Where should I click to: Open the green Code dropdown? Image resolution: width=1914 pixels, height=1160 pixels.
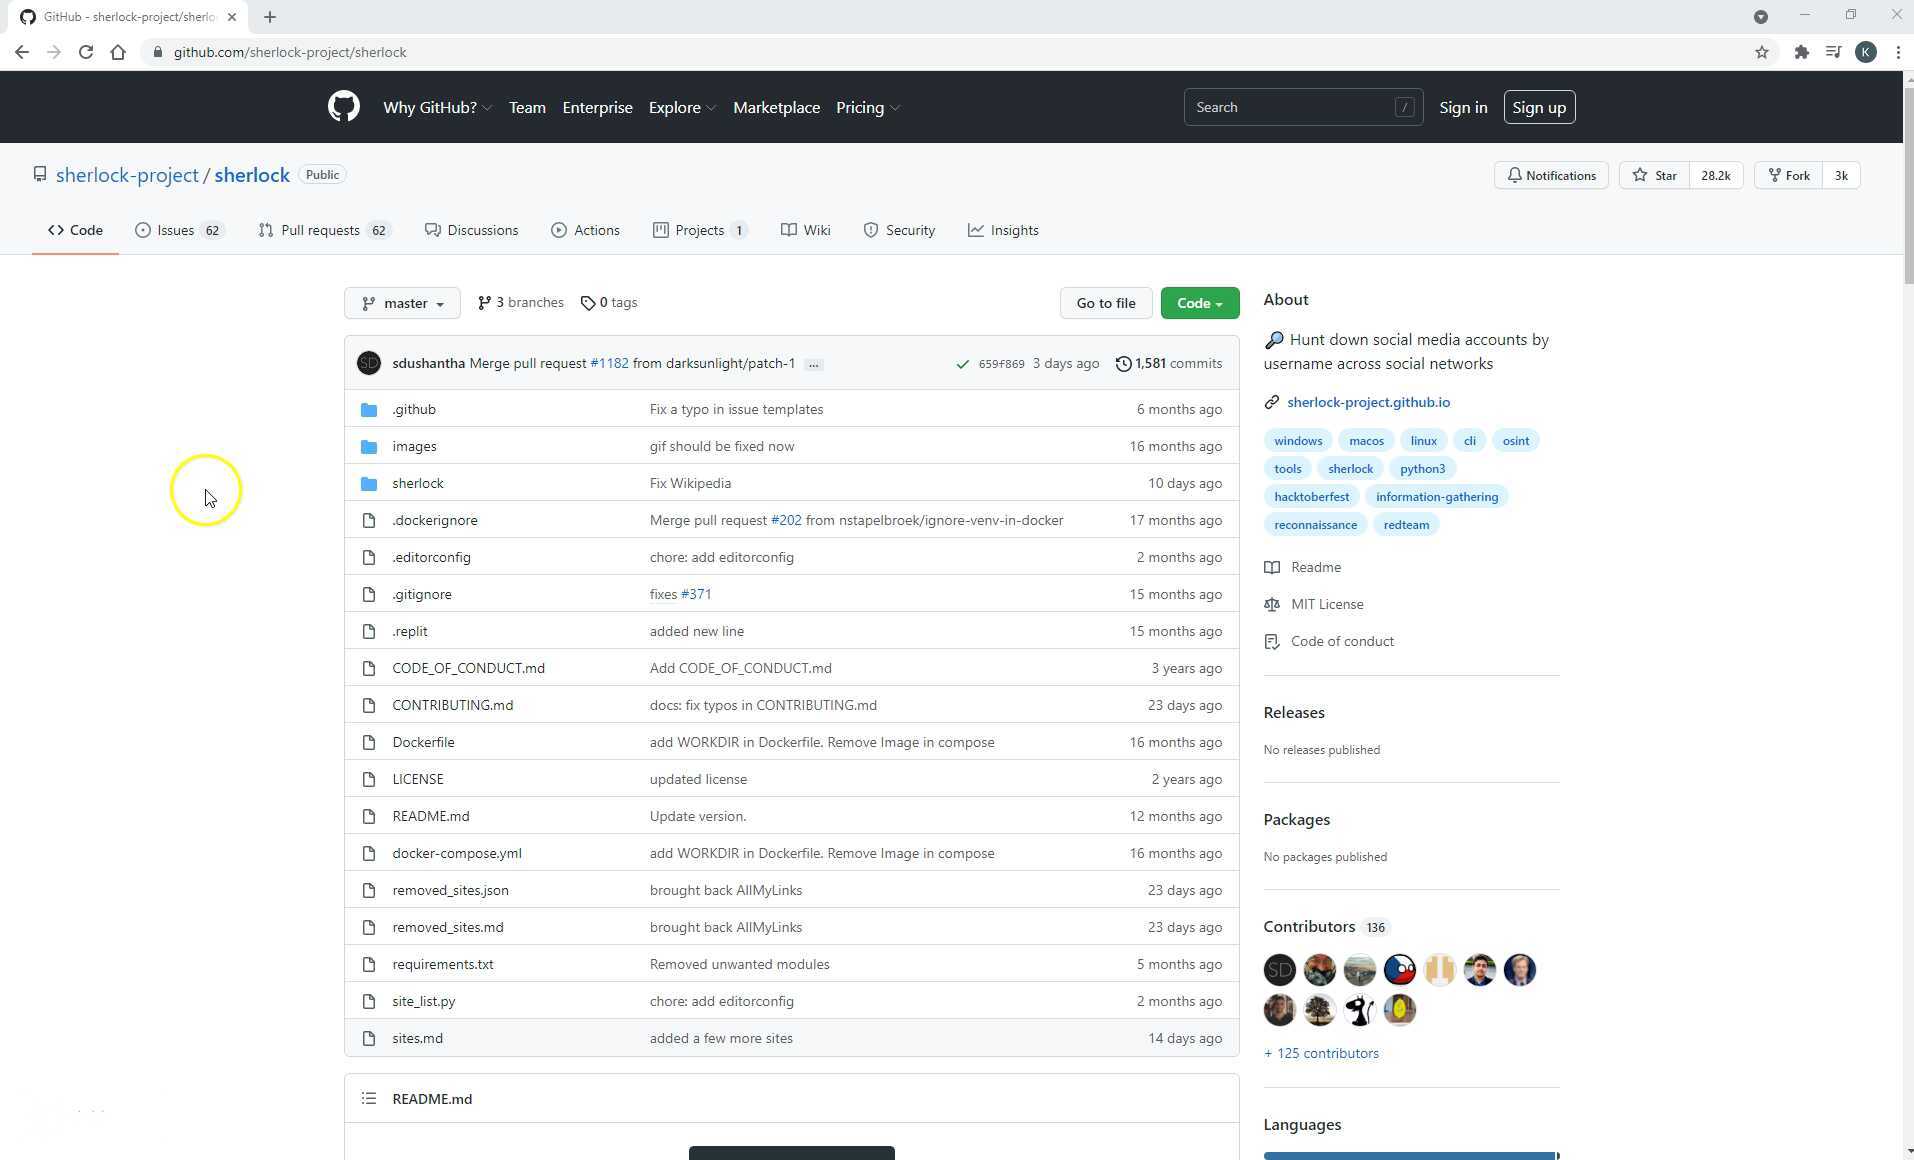click(x=1199, y=303)
